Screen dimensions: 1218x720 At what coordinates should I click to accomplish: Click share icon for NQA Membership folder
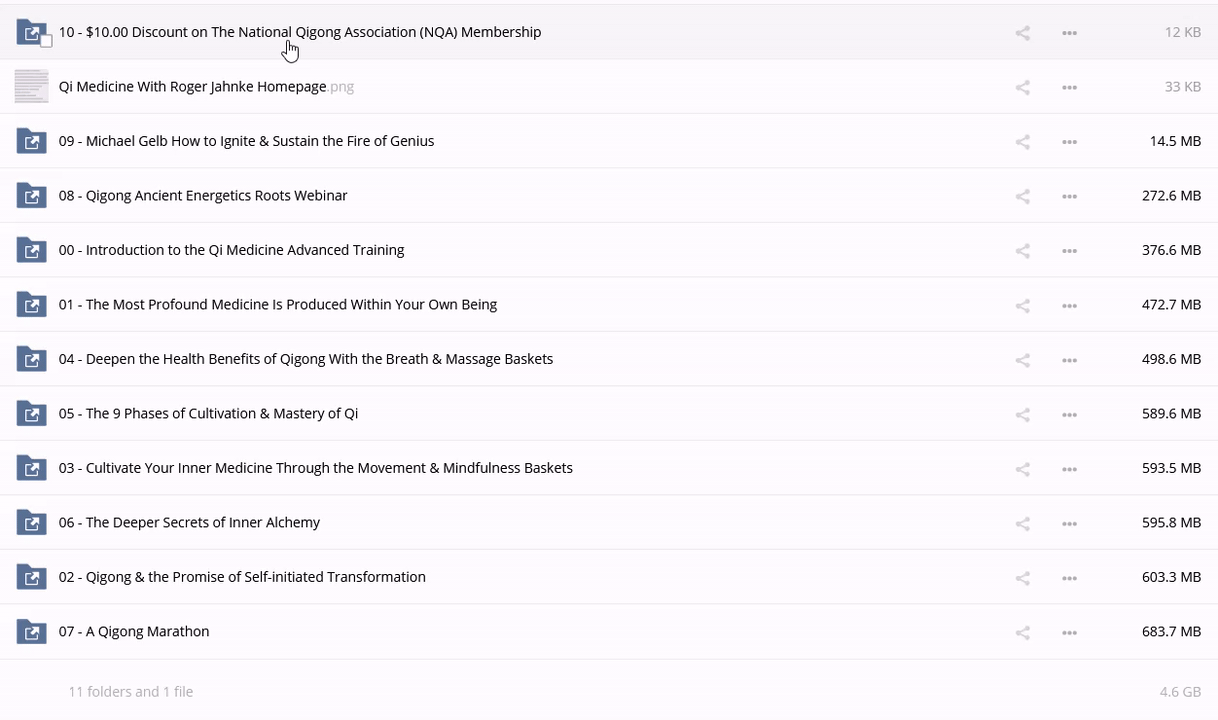pyautogui.click(x=1022, y=33)
